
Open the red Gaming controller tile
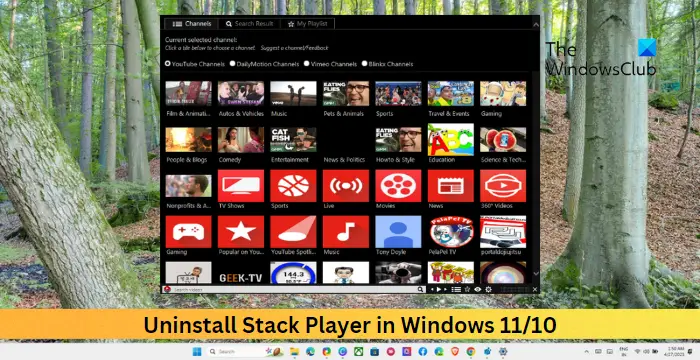(x=188, y=232)
